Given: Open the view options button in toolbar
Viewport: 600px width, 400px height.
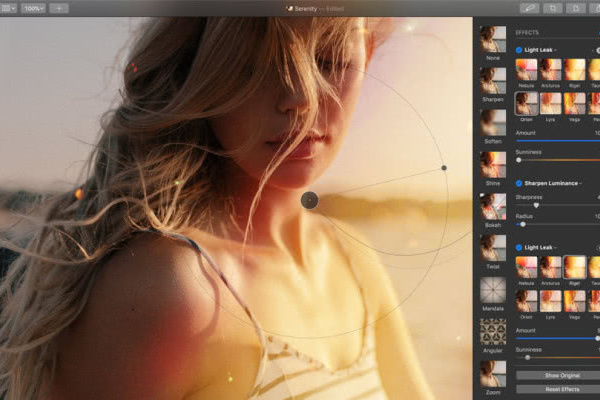Looking at the screenshot, I should [x=8, y=8].
